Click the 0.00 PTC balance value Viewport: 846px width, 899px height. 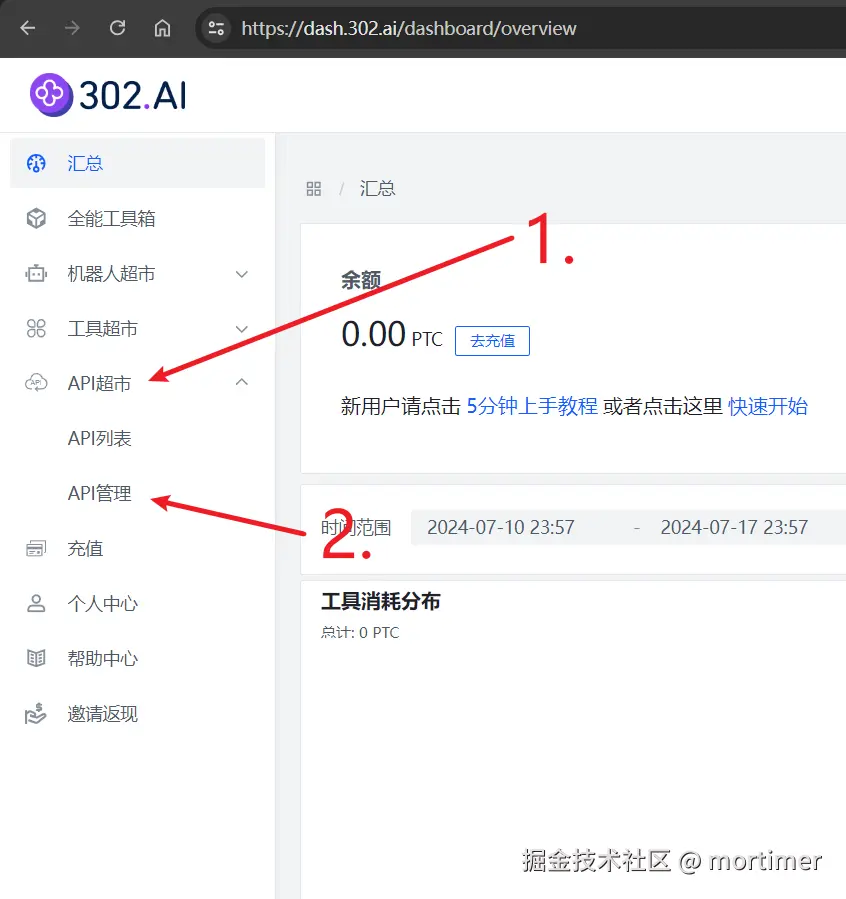pos(392,335)
